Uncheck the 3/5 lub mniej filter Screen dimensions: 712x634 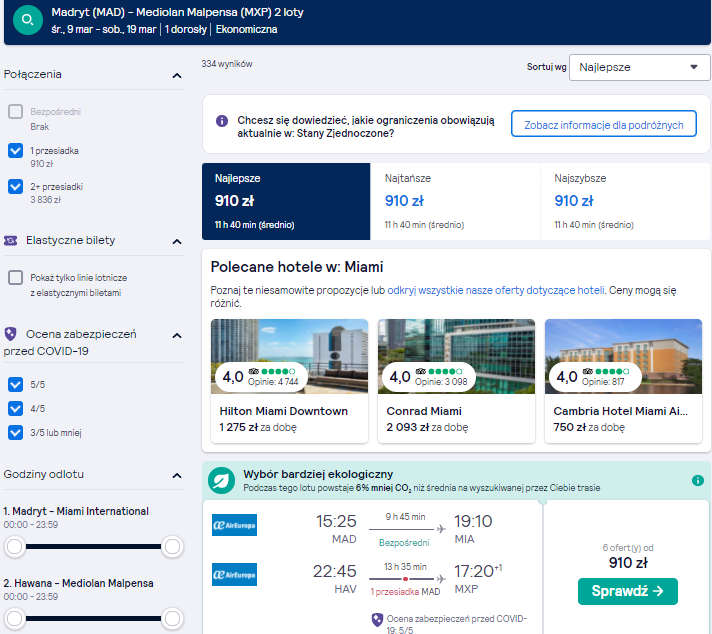(x=15, y=433)
